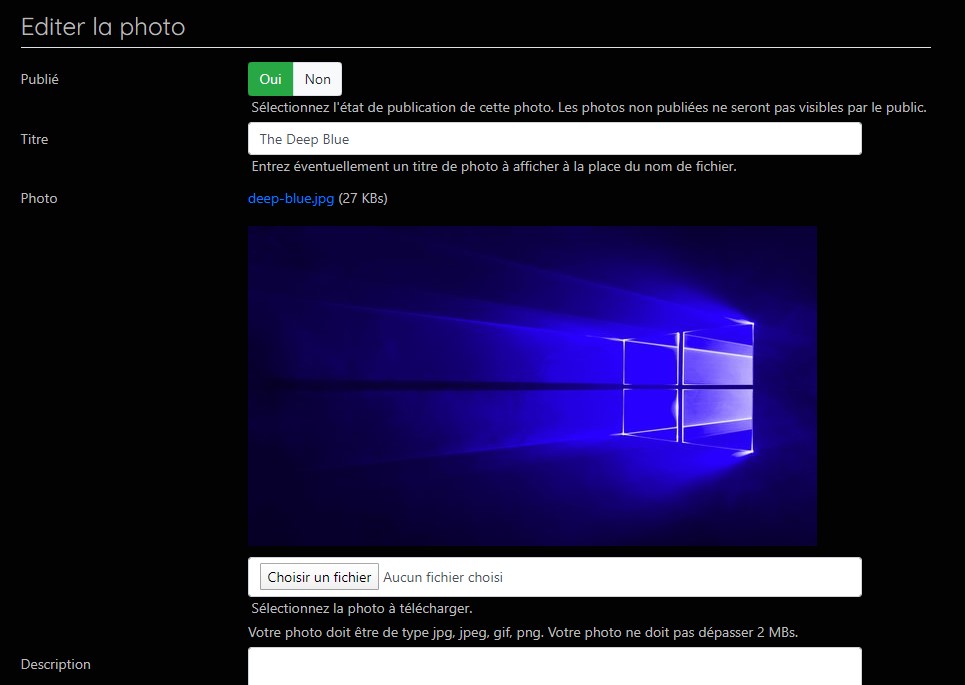Viewport: 965px width, 685px height.
Task: Click the deep blue Windows photo preview
Action: click(x=532, y=385)
